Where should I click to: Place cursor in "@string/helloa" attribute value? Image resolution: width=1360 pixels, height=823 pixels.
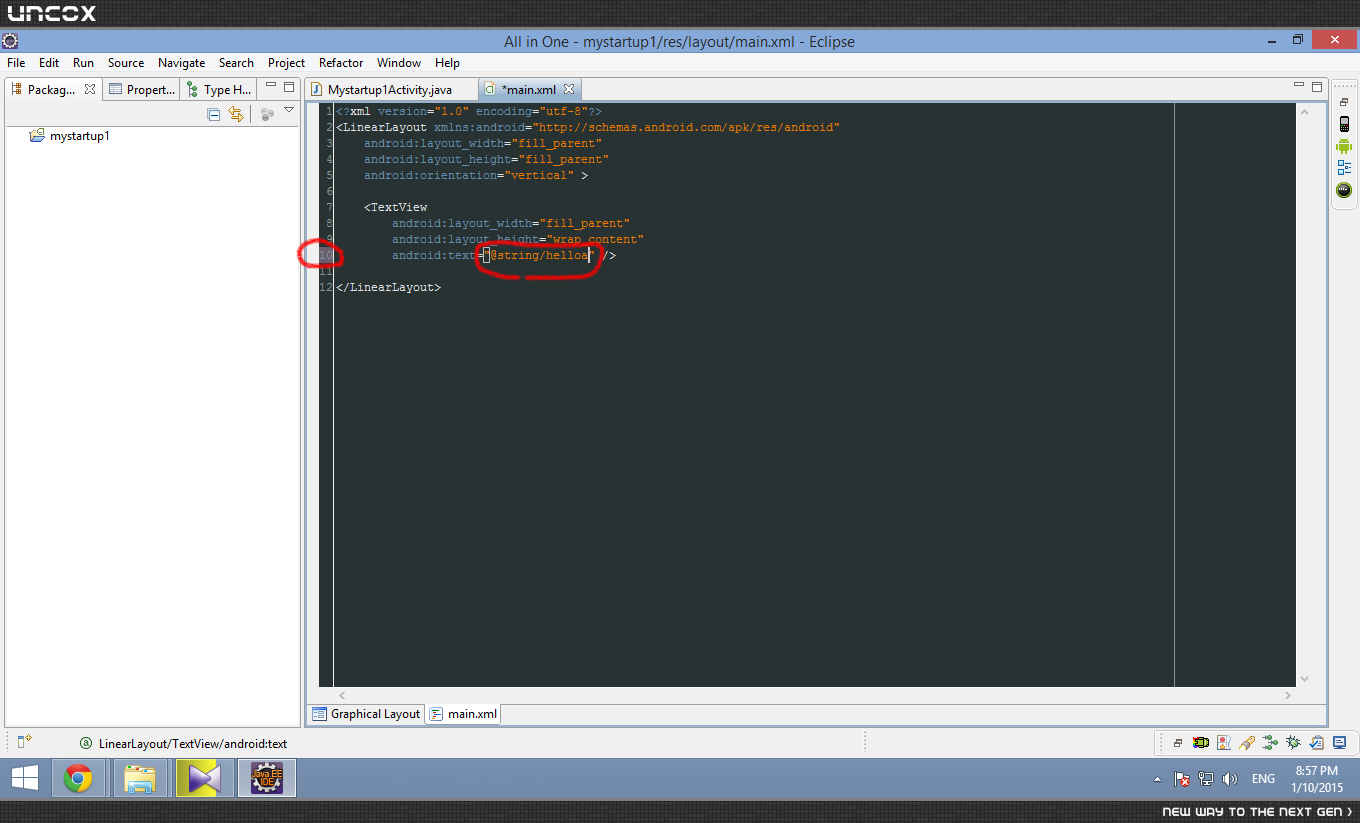pos(539,256)
